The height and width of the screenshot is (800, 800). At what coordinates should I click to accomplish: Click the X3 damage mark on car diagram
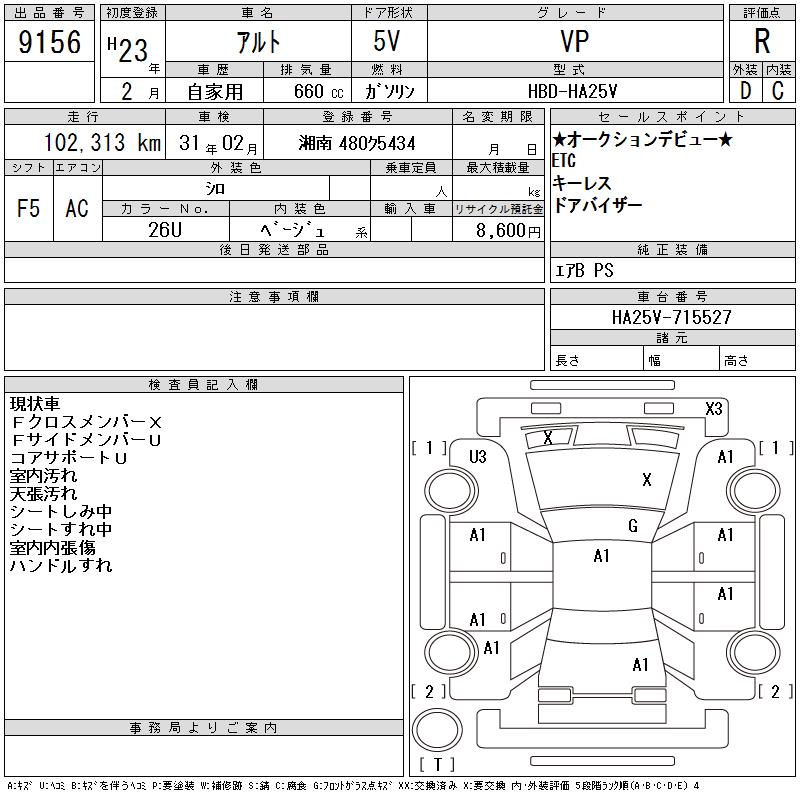(x=713, y=408)
